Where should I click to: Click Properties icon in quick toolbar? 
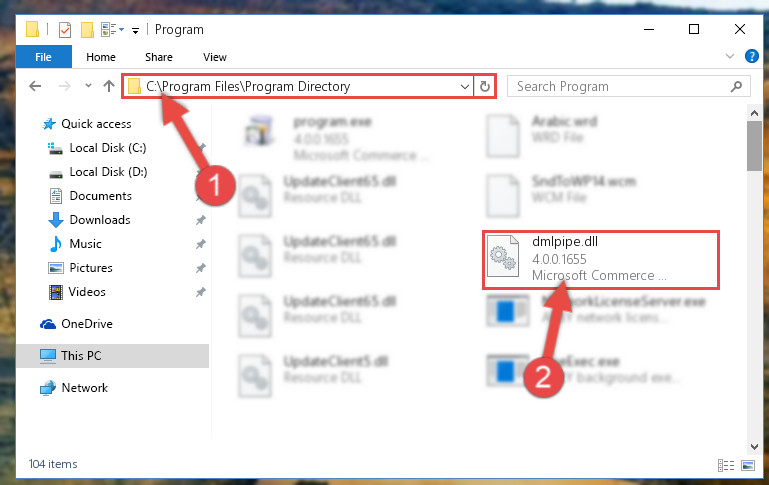65,30
